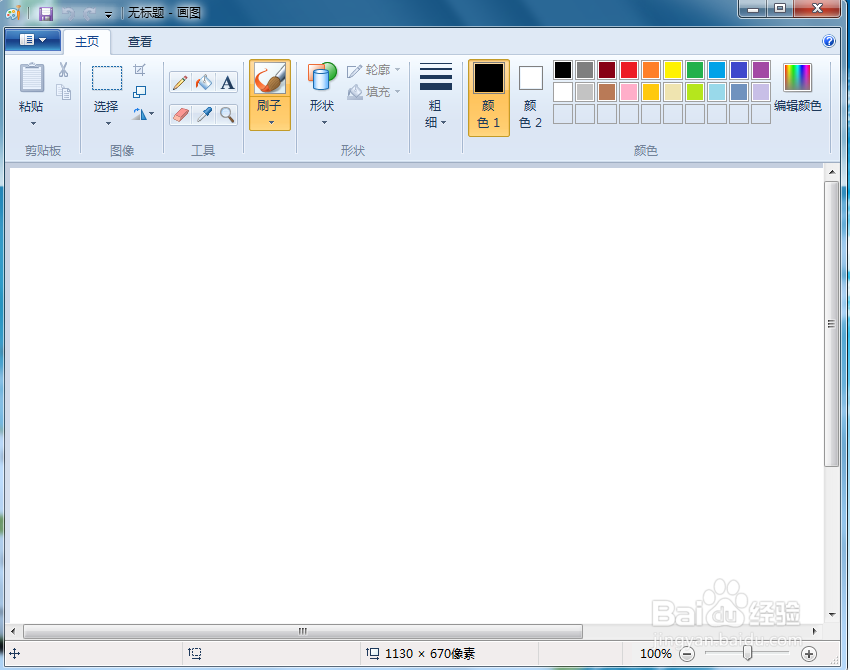Pick the indigo blue color swatch
The image size is (850, 670).
(738, 70)
